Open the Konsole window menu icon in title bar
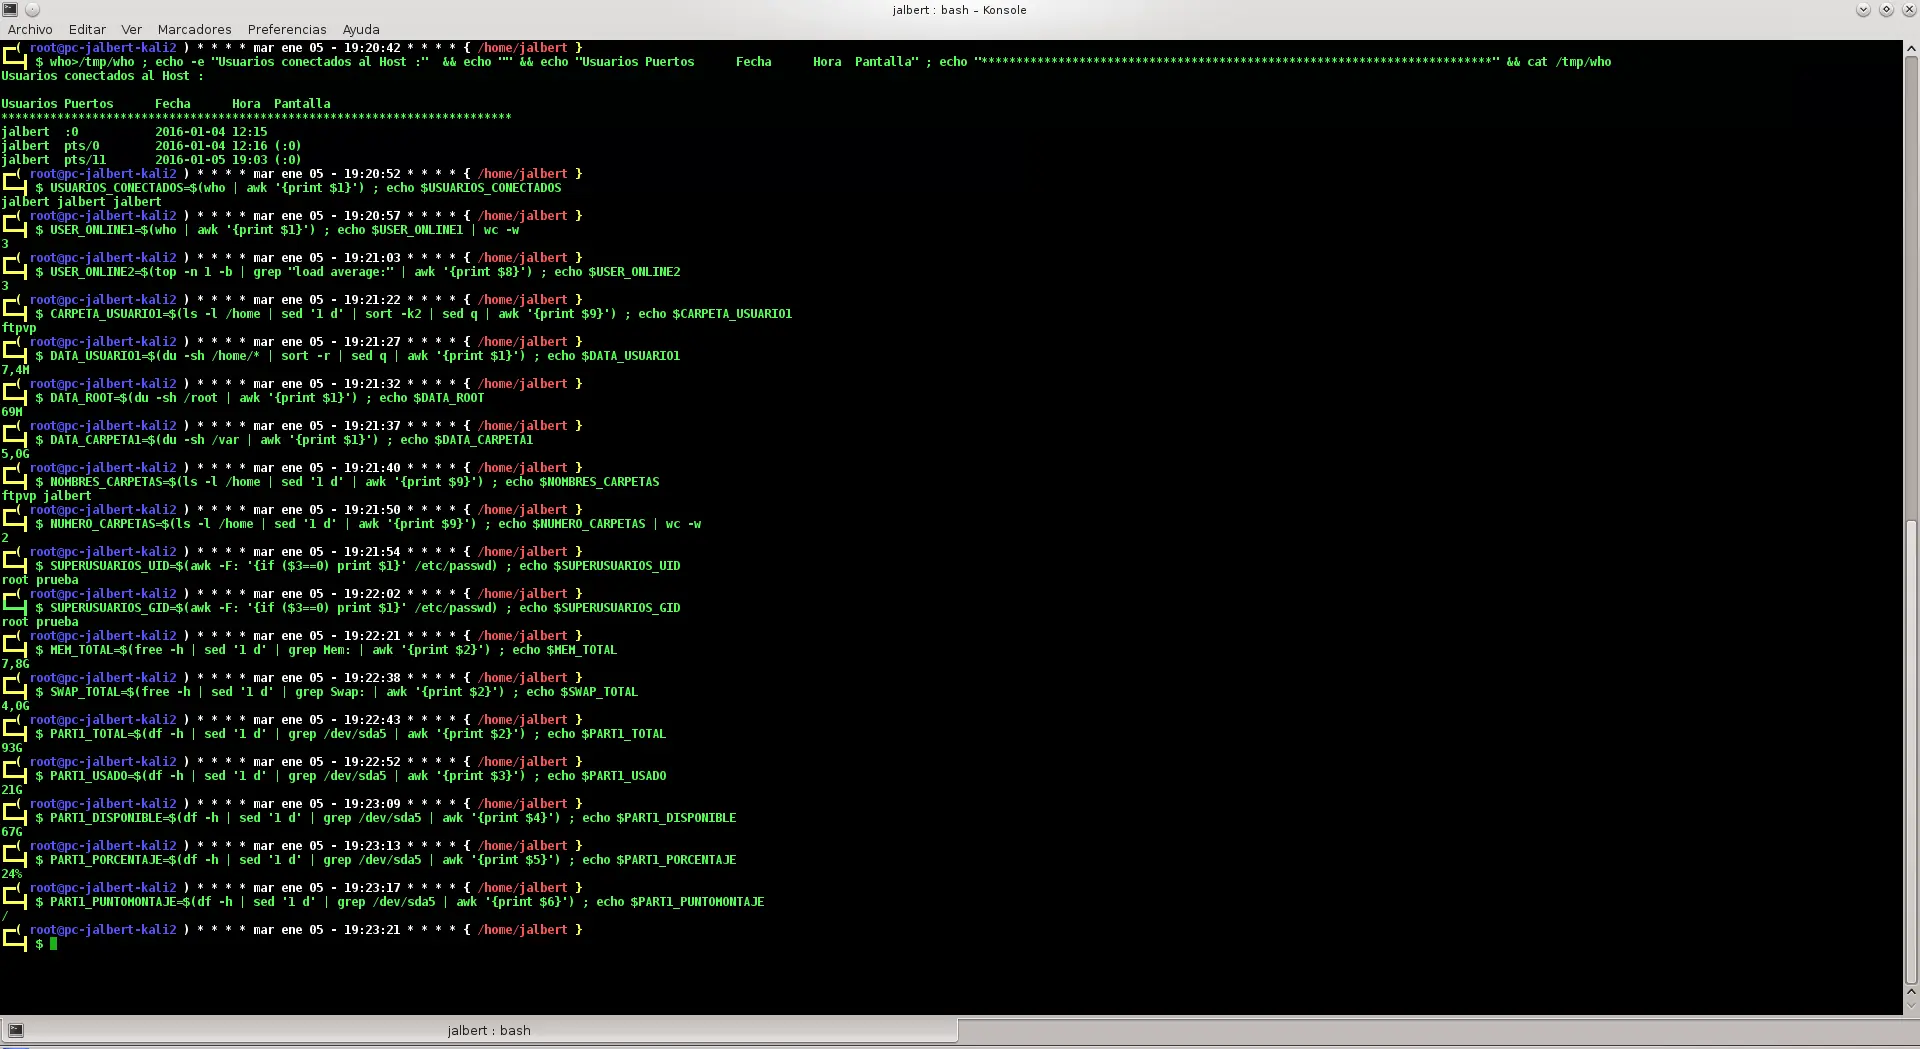This screenshot has height=1049, width=1920. click(10, 9)
